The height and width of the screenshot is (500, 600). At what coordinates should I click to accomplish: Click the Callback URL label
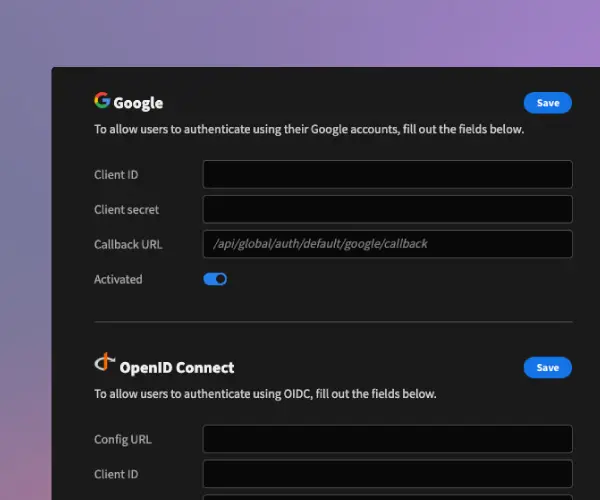128,244
